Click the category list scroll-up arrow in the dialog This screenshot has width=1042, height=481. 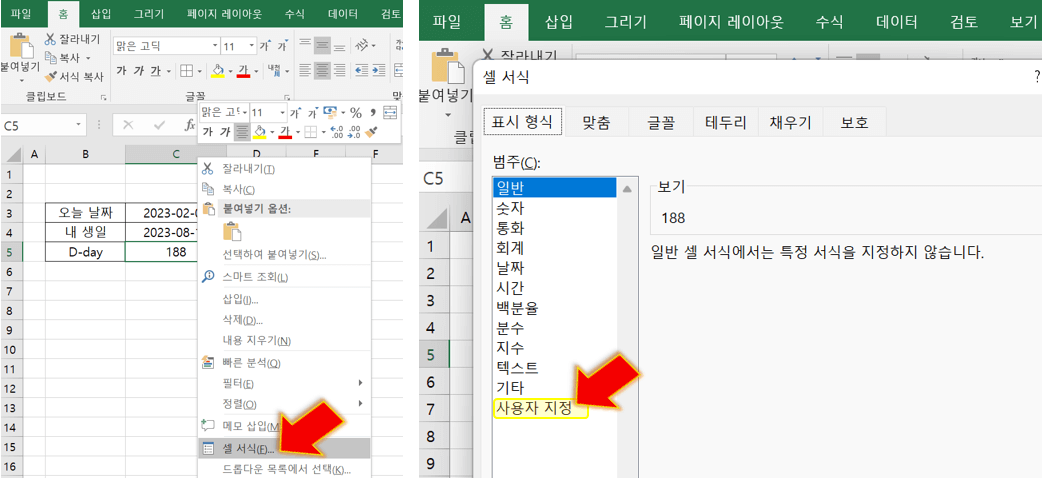click(x=626, y=189)
